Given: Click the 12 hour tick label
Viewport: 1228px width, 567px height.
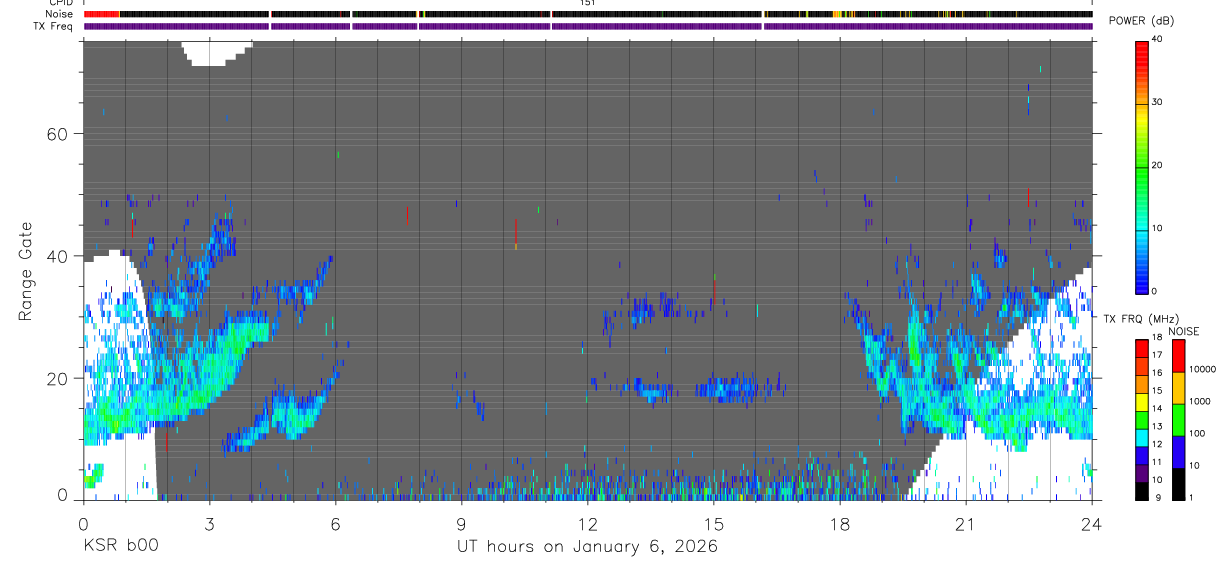Looking at the screenshot, I should point(588,522).
